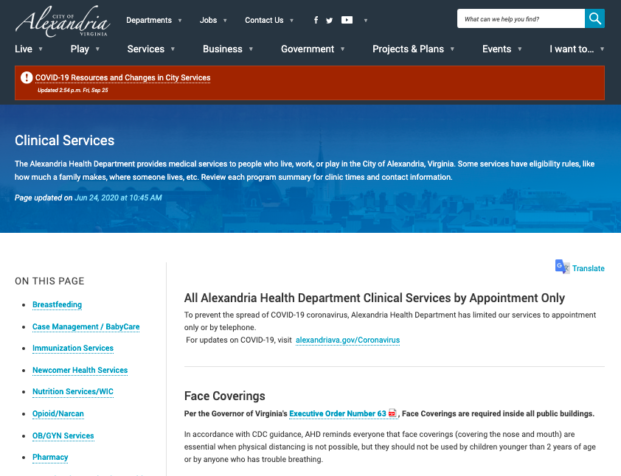Open COVID-19 Resources and Changes link
This screenshot has height=476, width=621.
pyautogui.click(x=122, y=77)
